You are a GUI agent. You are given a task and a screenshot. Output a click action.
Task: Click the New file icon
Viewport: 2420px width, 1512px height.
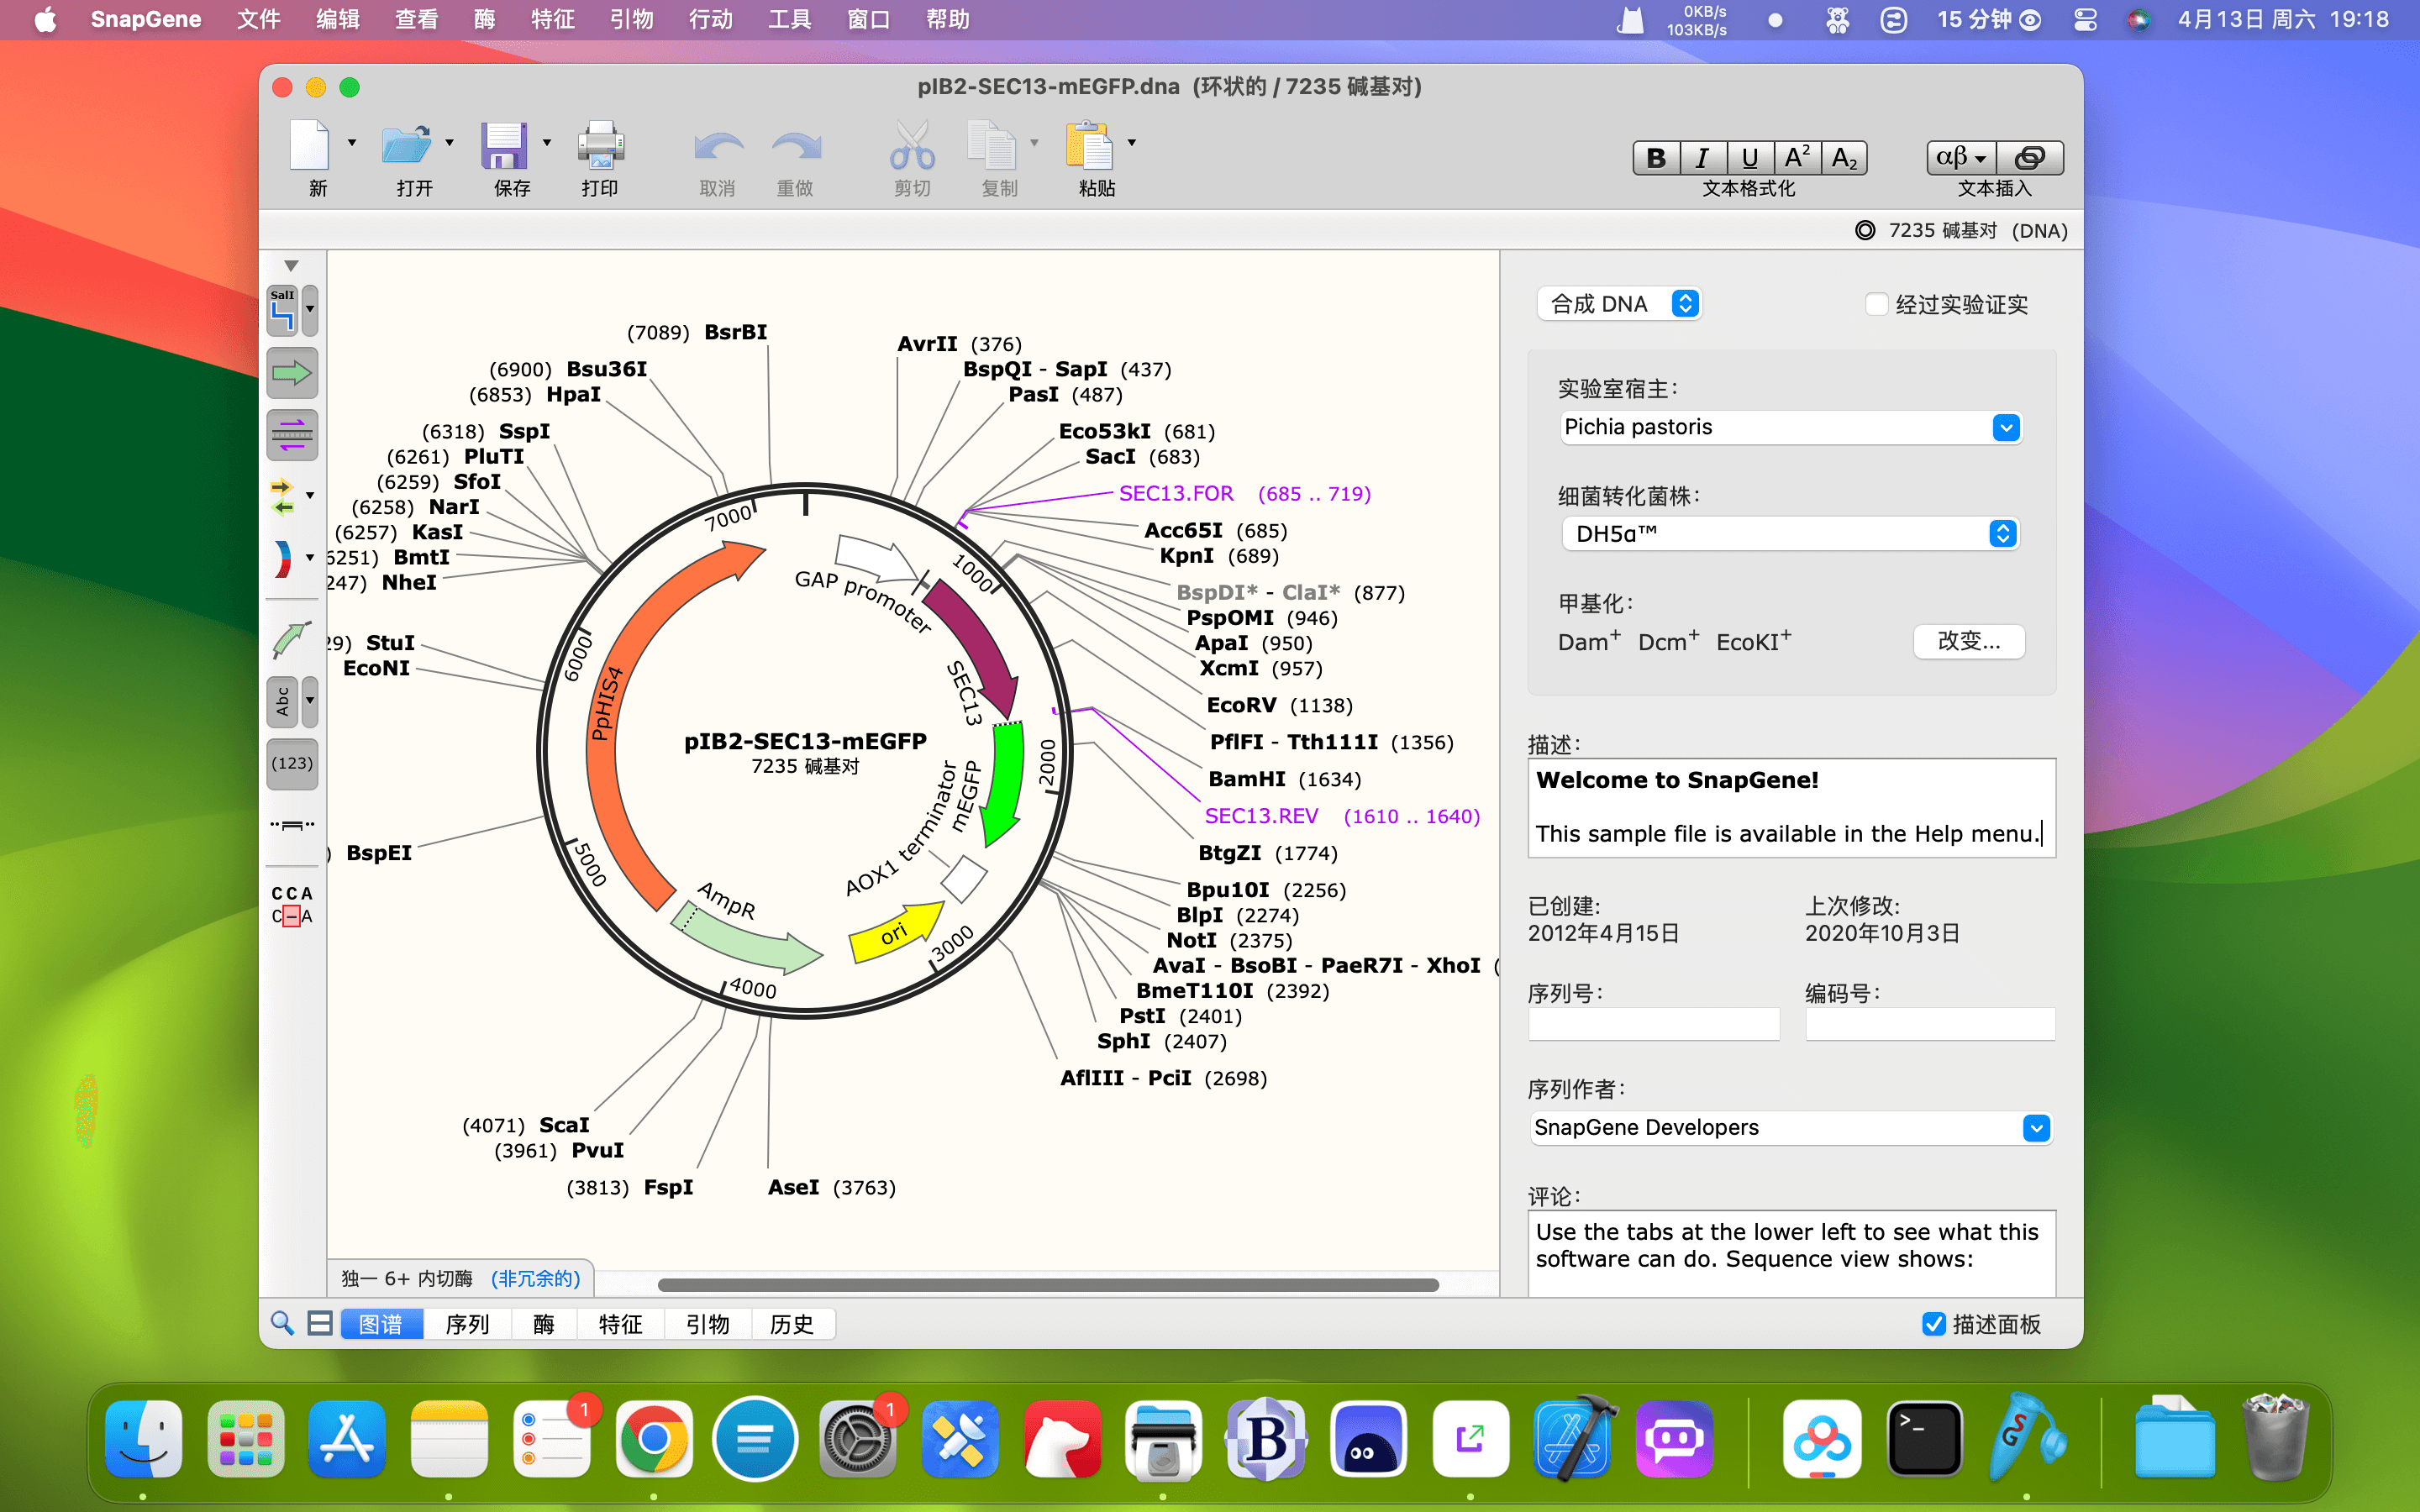tap(309, 146)
